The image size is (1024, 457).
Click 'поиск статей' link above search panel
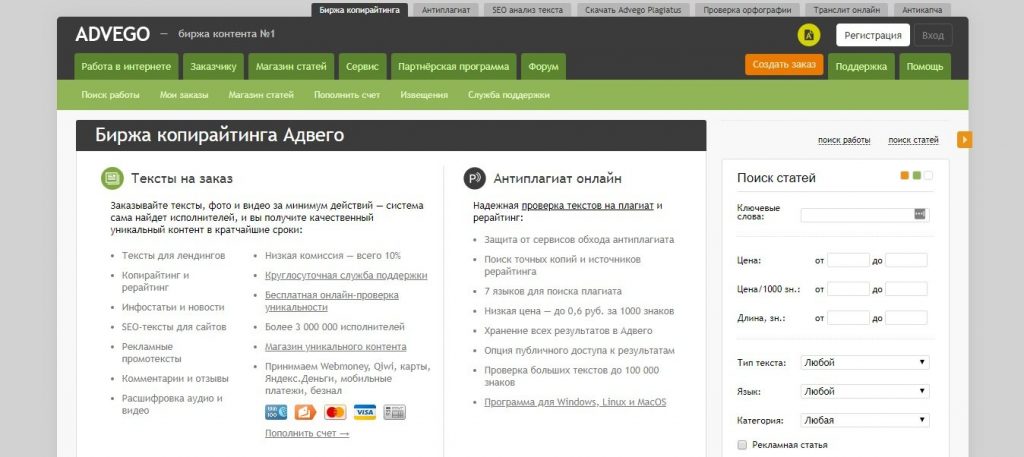[x=913, y=140]
